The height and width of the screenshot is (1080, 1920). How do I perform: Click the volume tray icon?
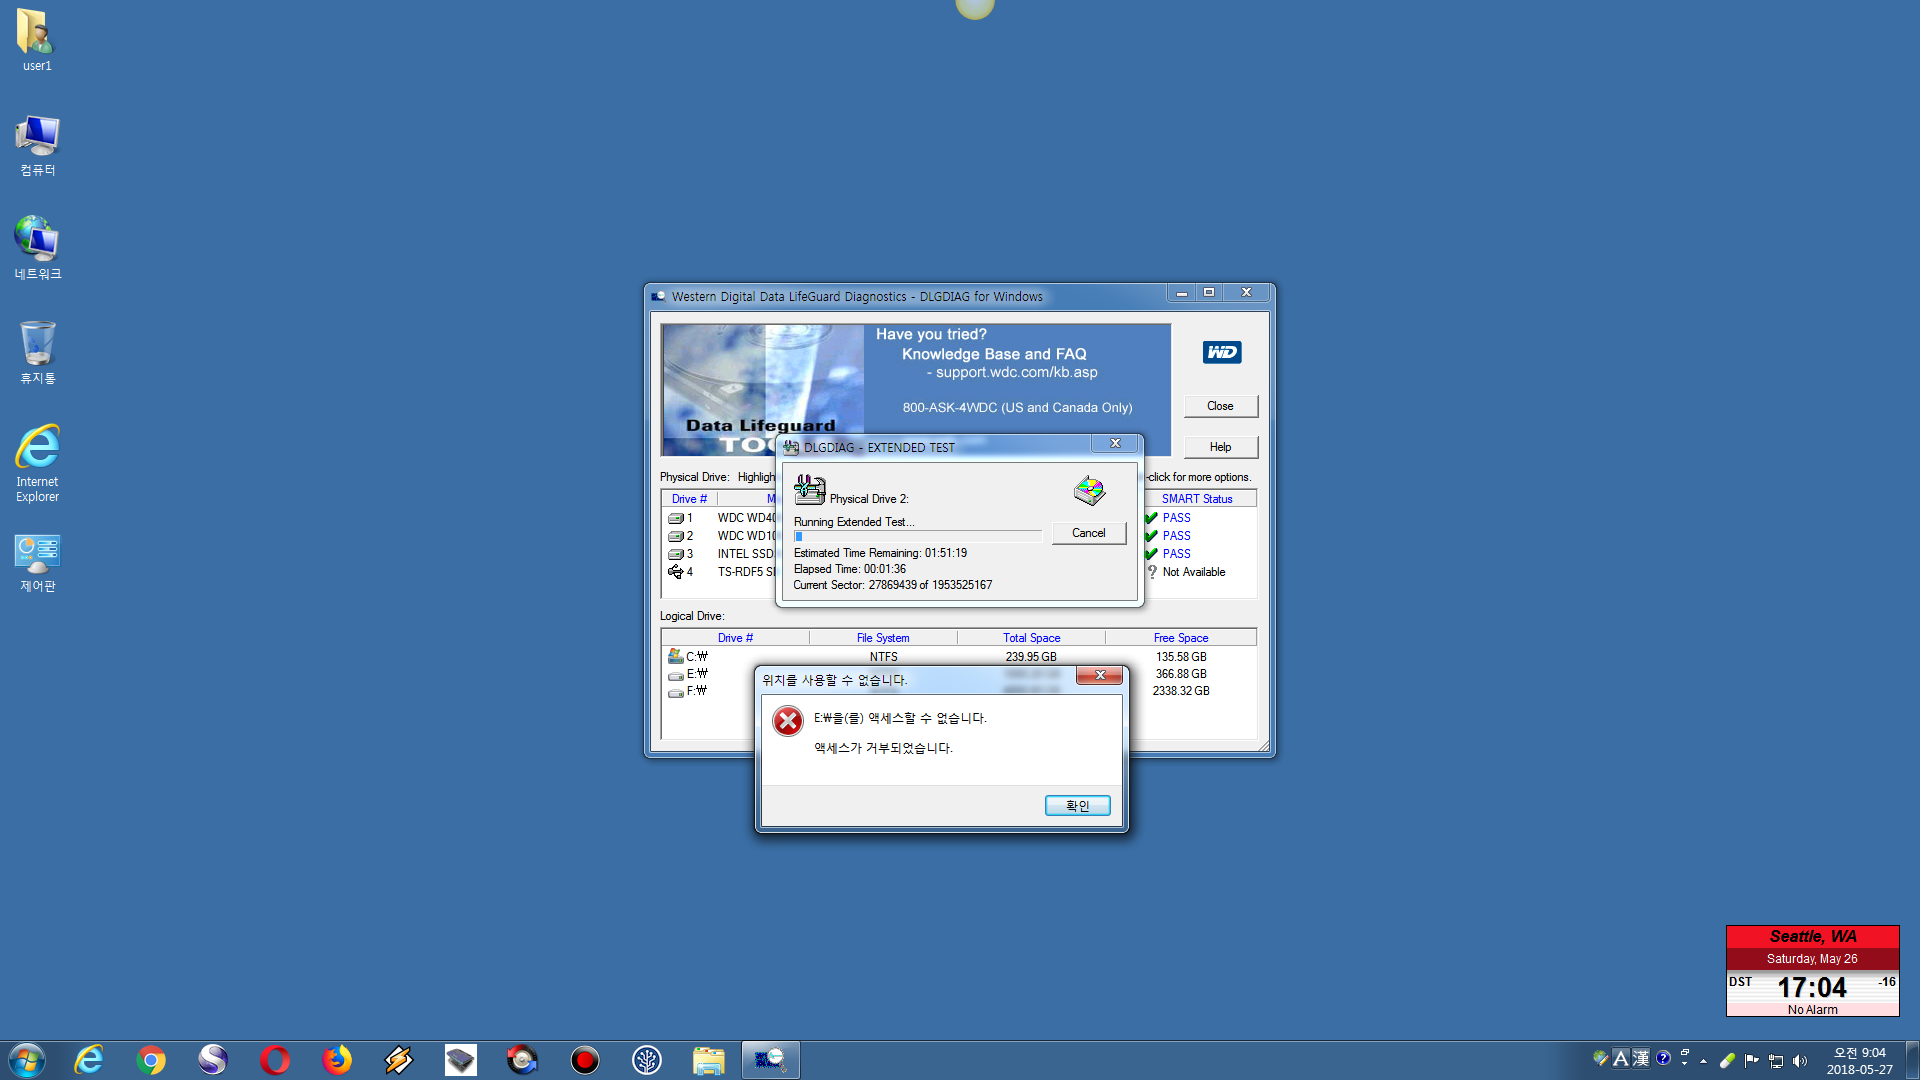click(x=1800, y=1061)
